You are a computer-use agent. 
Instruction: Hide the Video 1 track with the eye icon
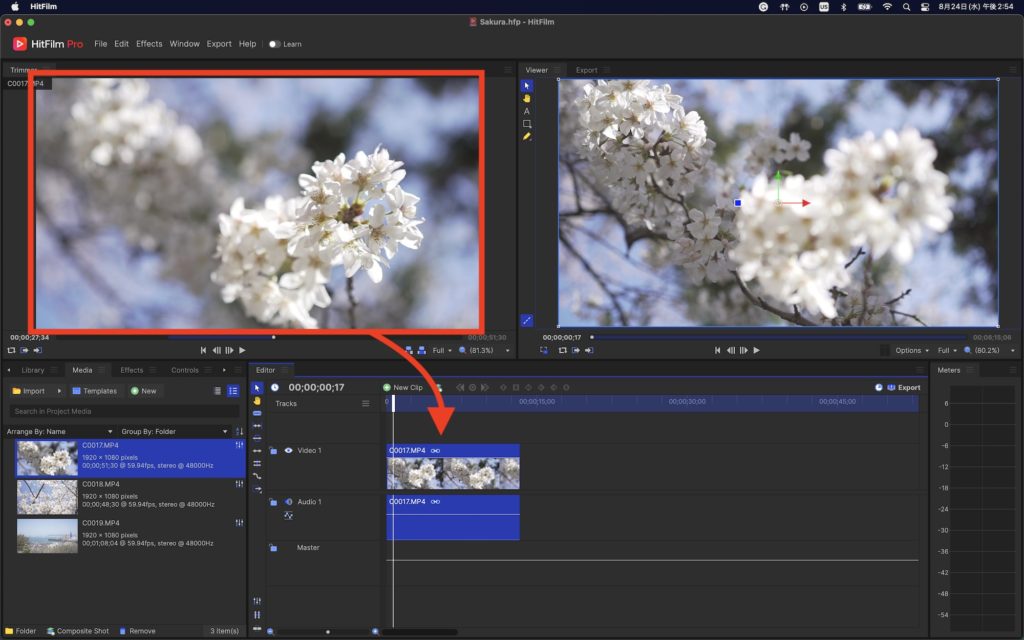click(288, 451)
